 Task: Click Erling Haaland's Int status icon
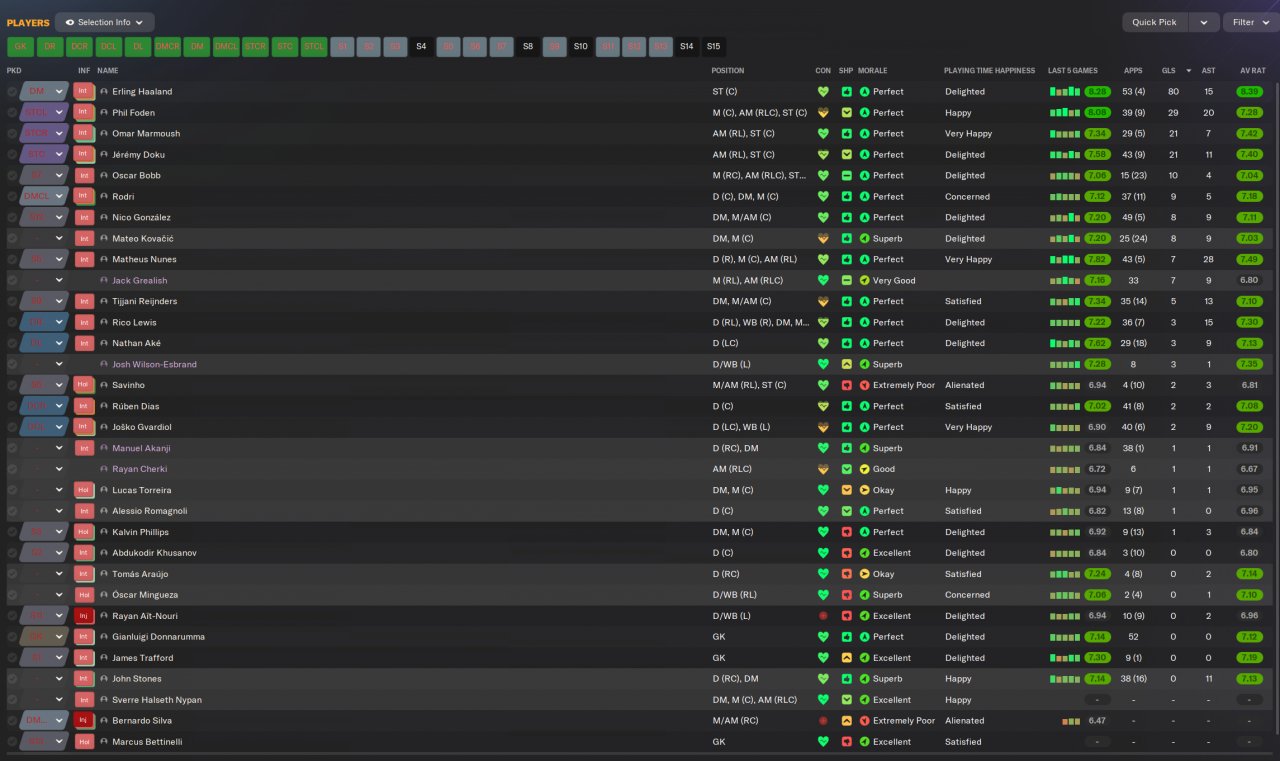point(84,91)
